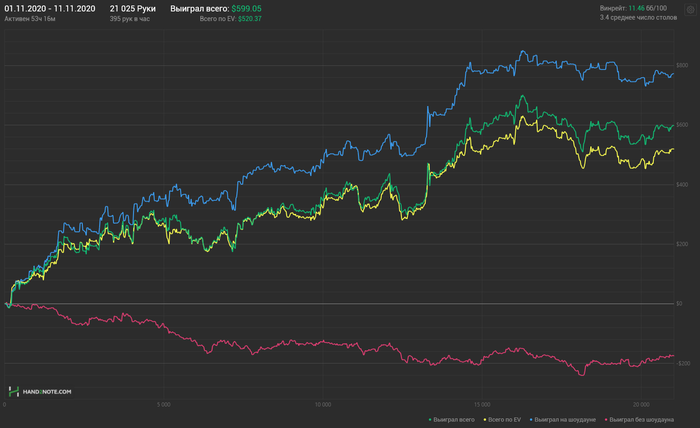Click the 3.4 среднее число столов text

coord(638,17)
